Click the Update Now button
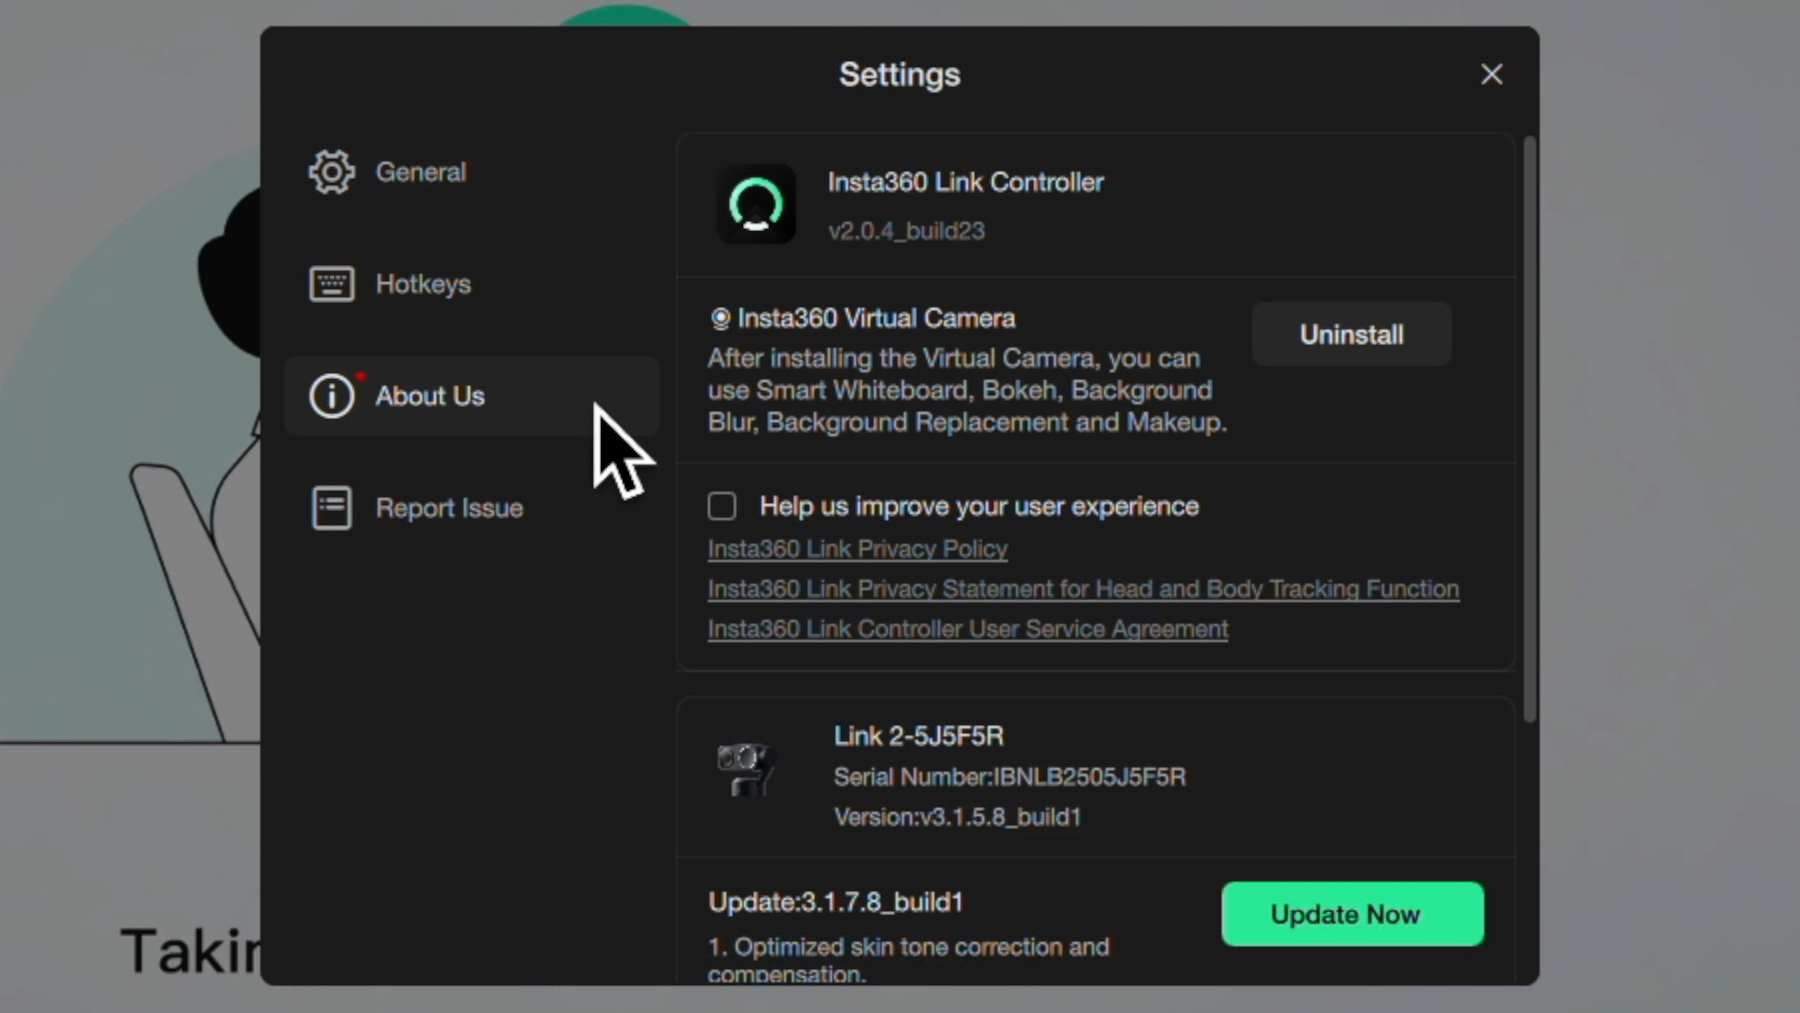1800x1013 pixels. [1352, 914]
